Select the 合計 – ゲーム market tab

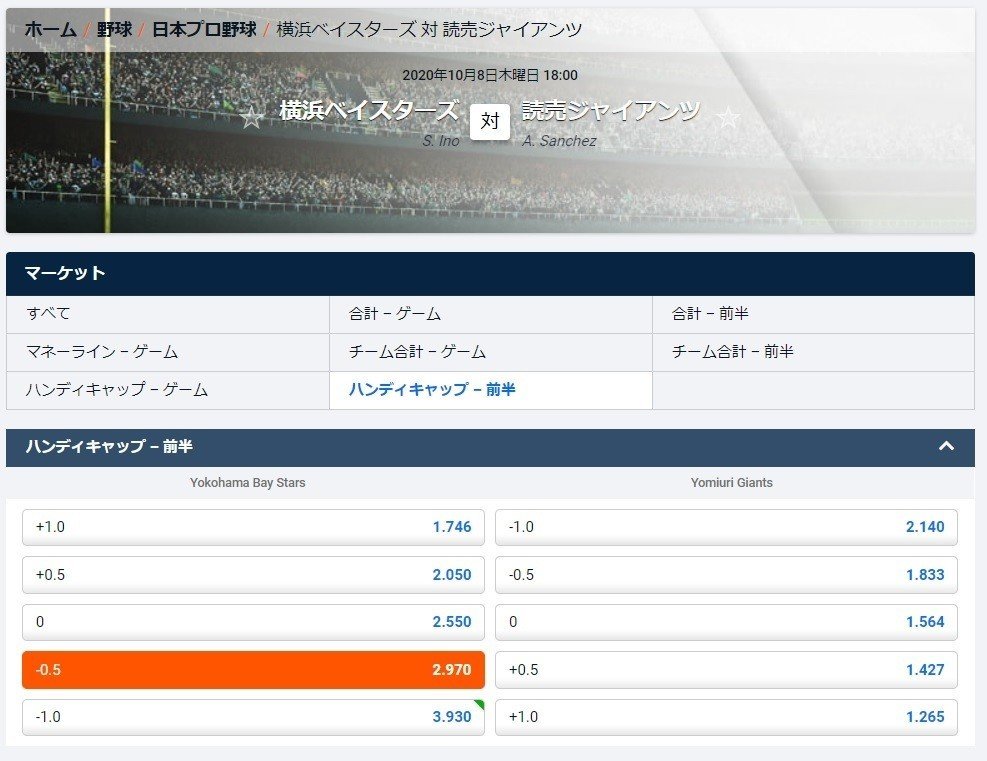490,314
